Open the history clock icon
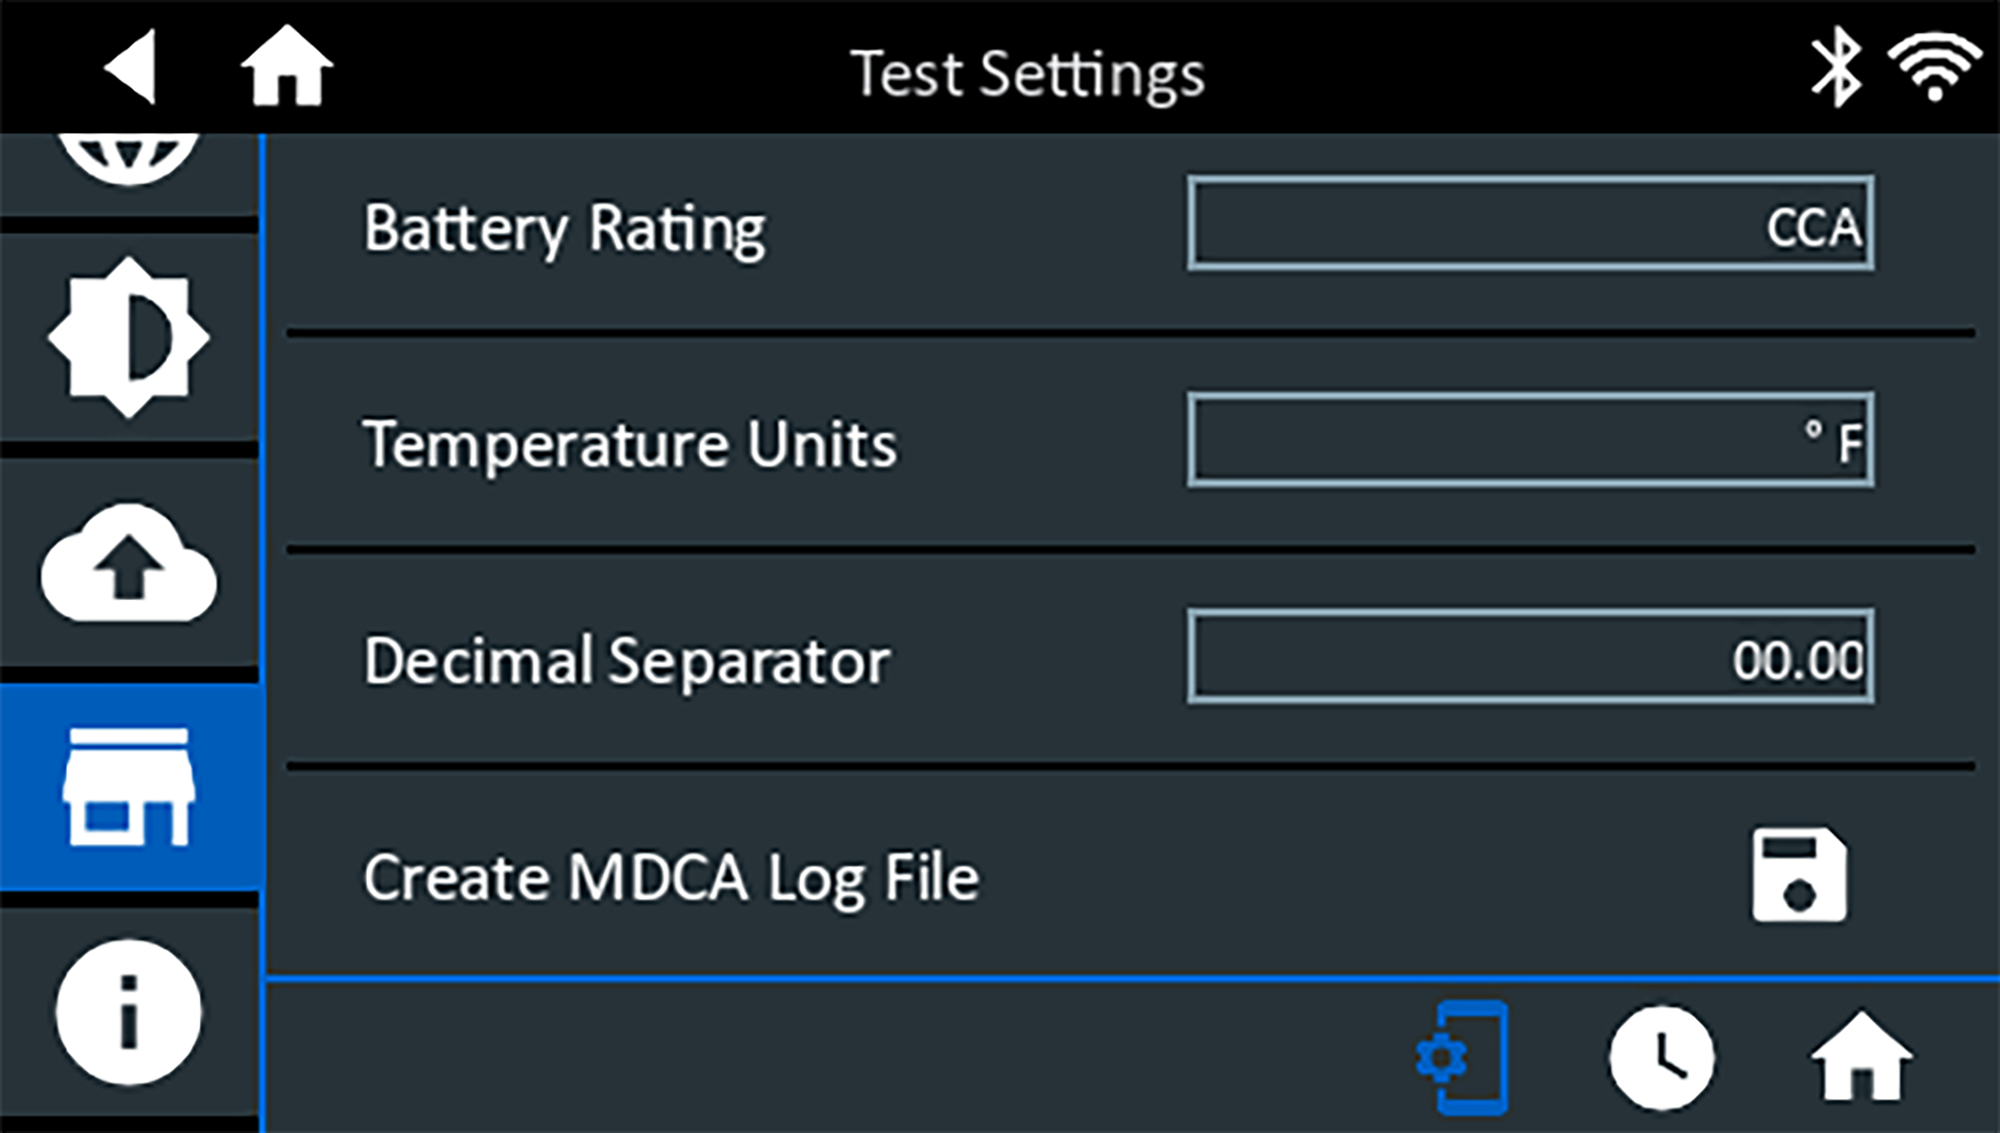Screen dimensions: 2000x1133 tap(1661, 1057)
